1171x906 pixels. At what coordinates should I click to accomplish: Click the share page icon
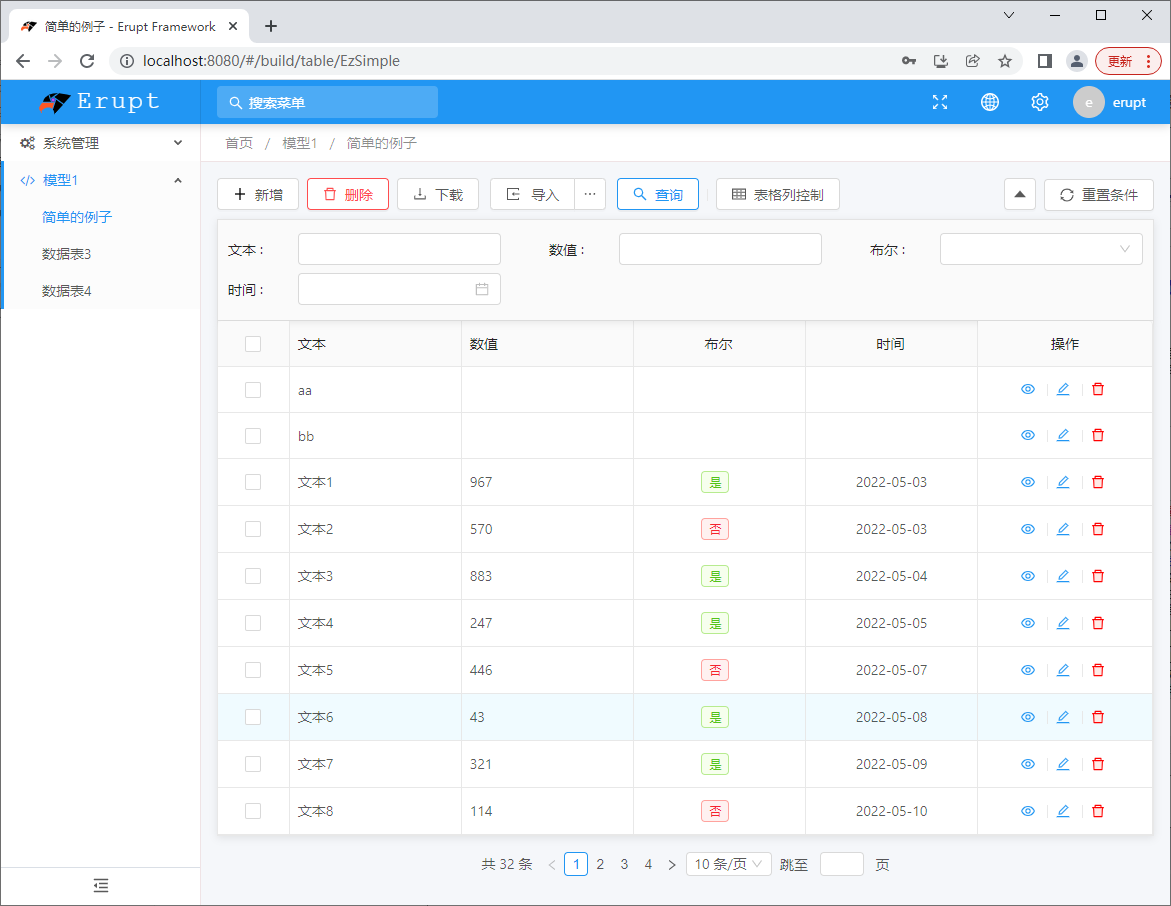[972, 61]
